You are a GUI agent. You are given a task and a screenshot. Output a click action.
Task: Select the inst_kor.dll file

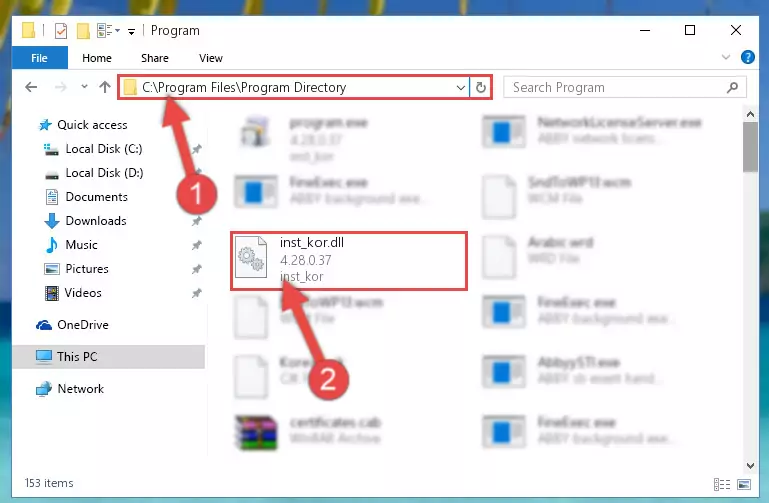point(349,261)
